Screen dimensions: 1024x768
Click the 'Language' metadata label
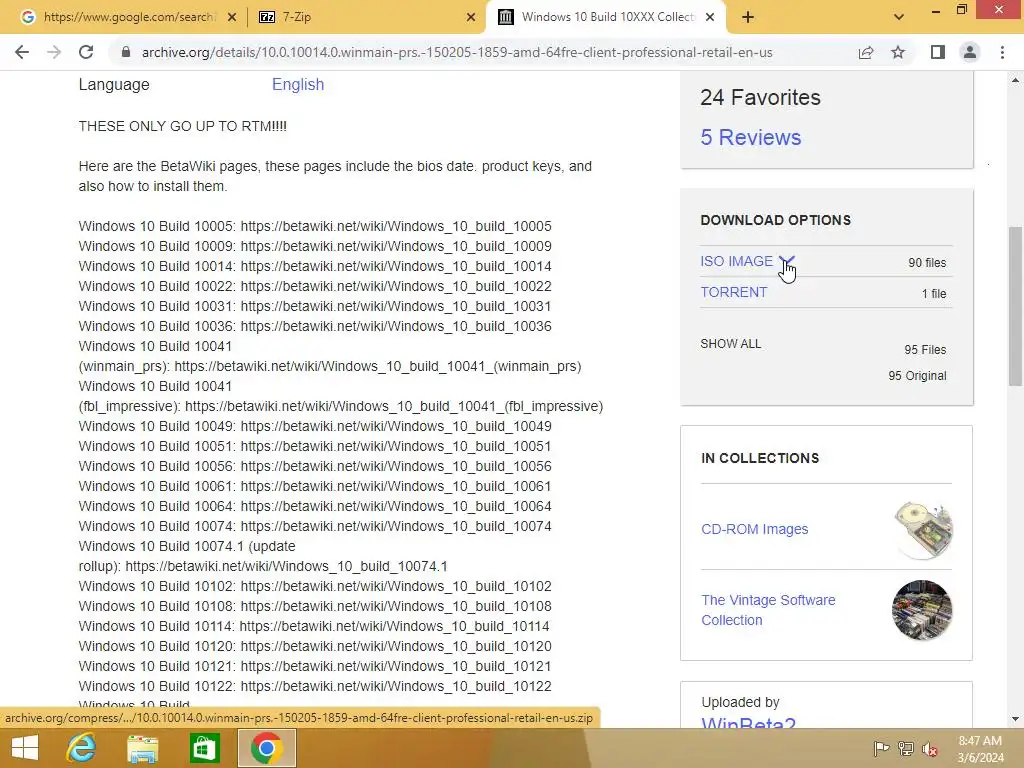[114, 84]
